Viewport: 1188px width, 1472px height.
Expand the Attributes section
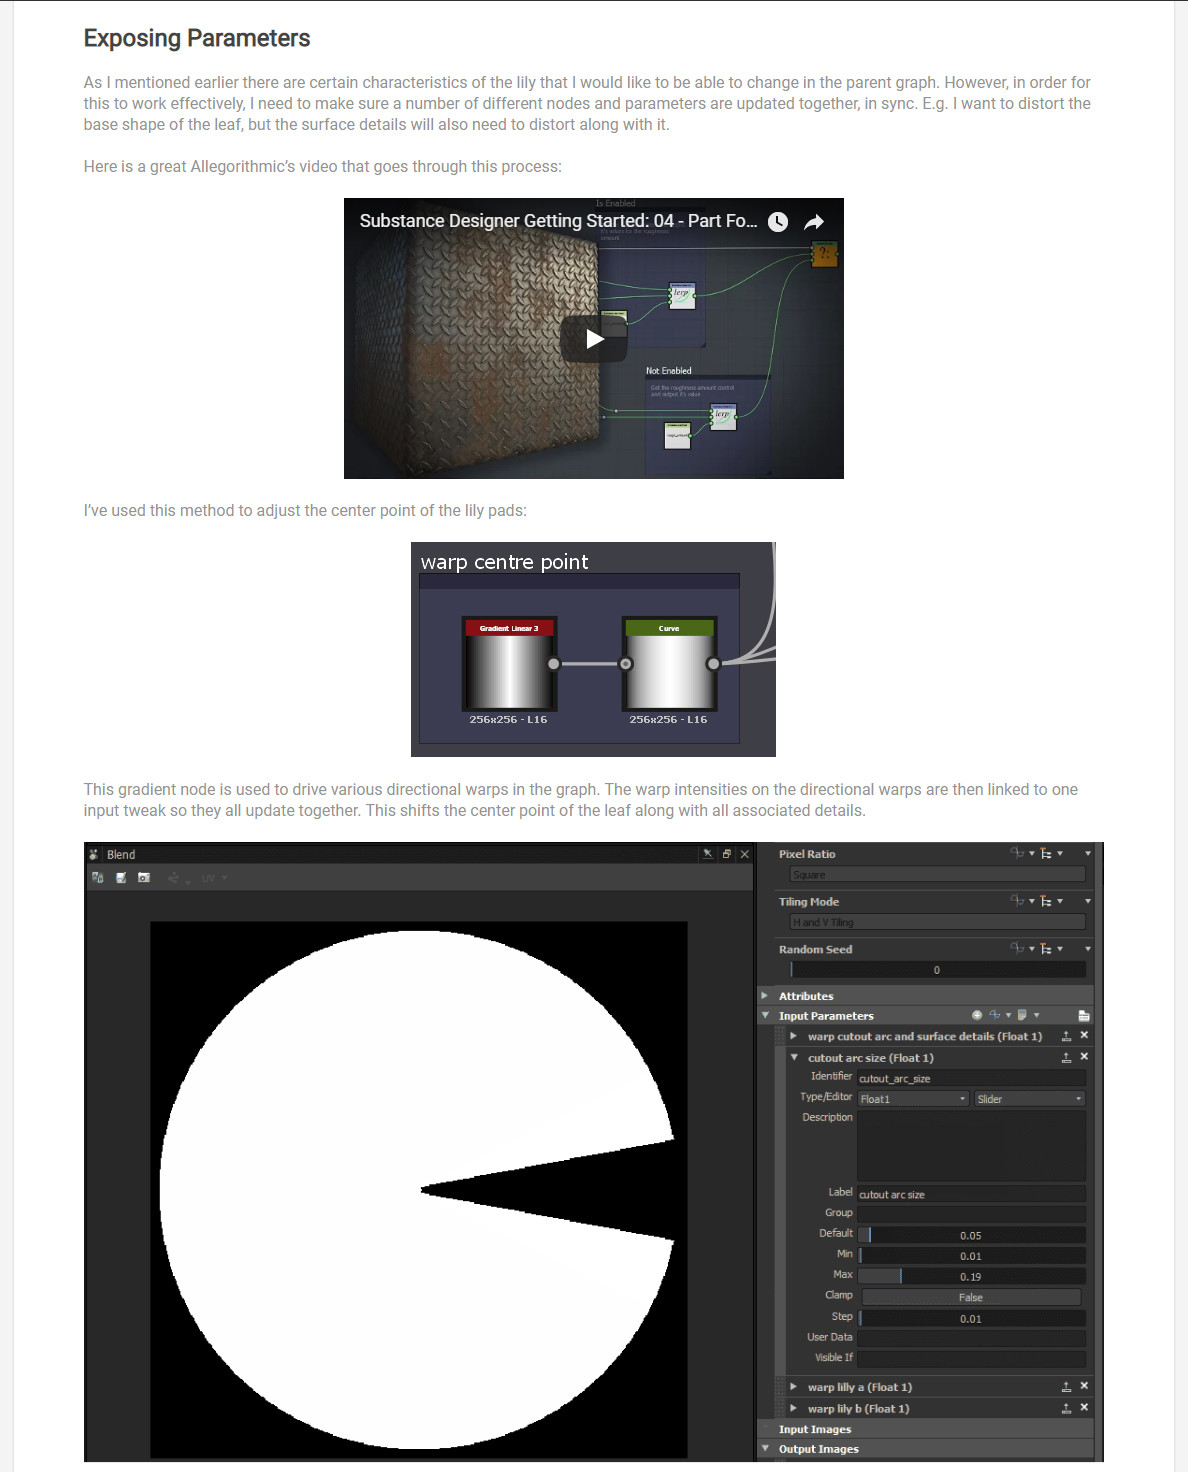pos(766,996)
